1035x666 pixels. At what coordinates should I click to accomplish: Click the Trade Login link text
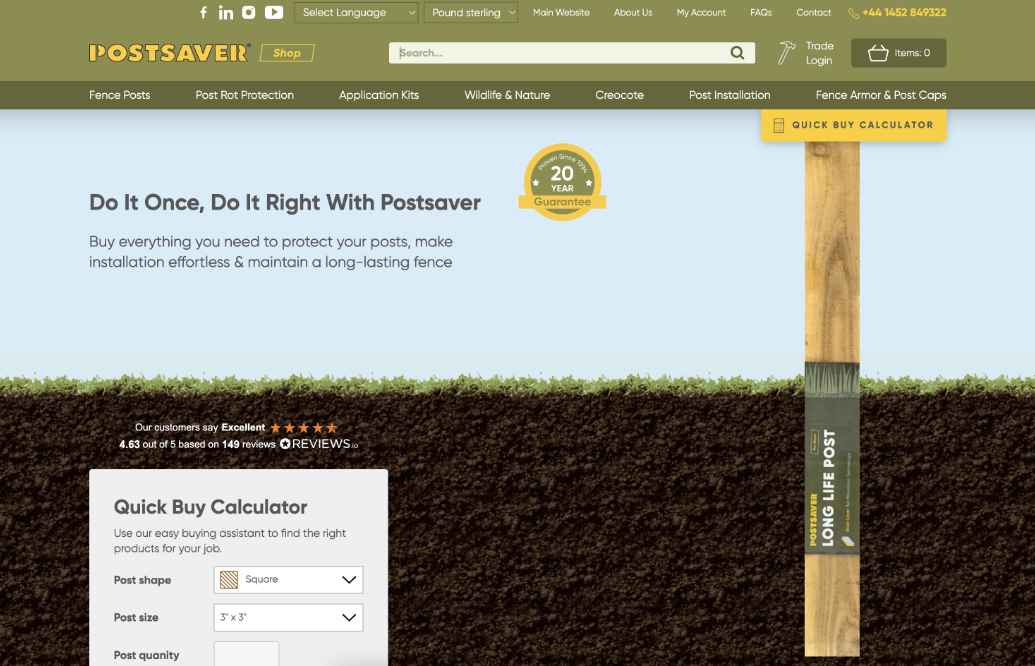tap(819, 53)
